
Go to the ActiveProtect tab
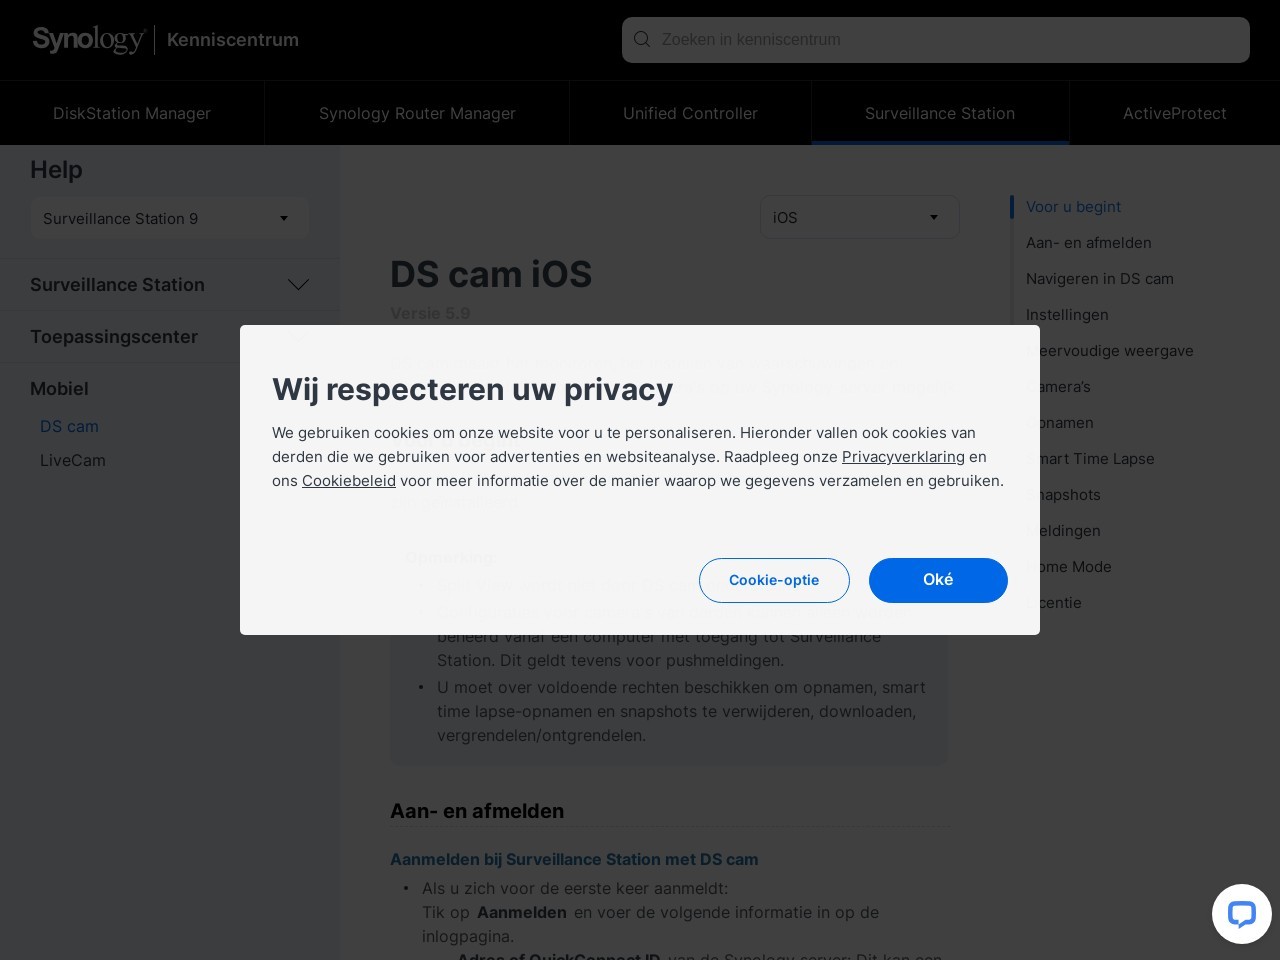coord(1174,113)
